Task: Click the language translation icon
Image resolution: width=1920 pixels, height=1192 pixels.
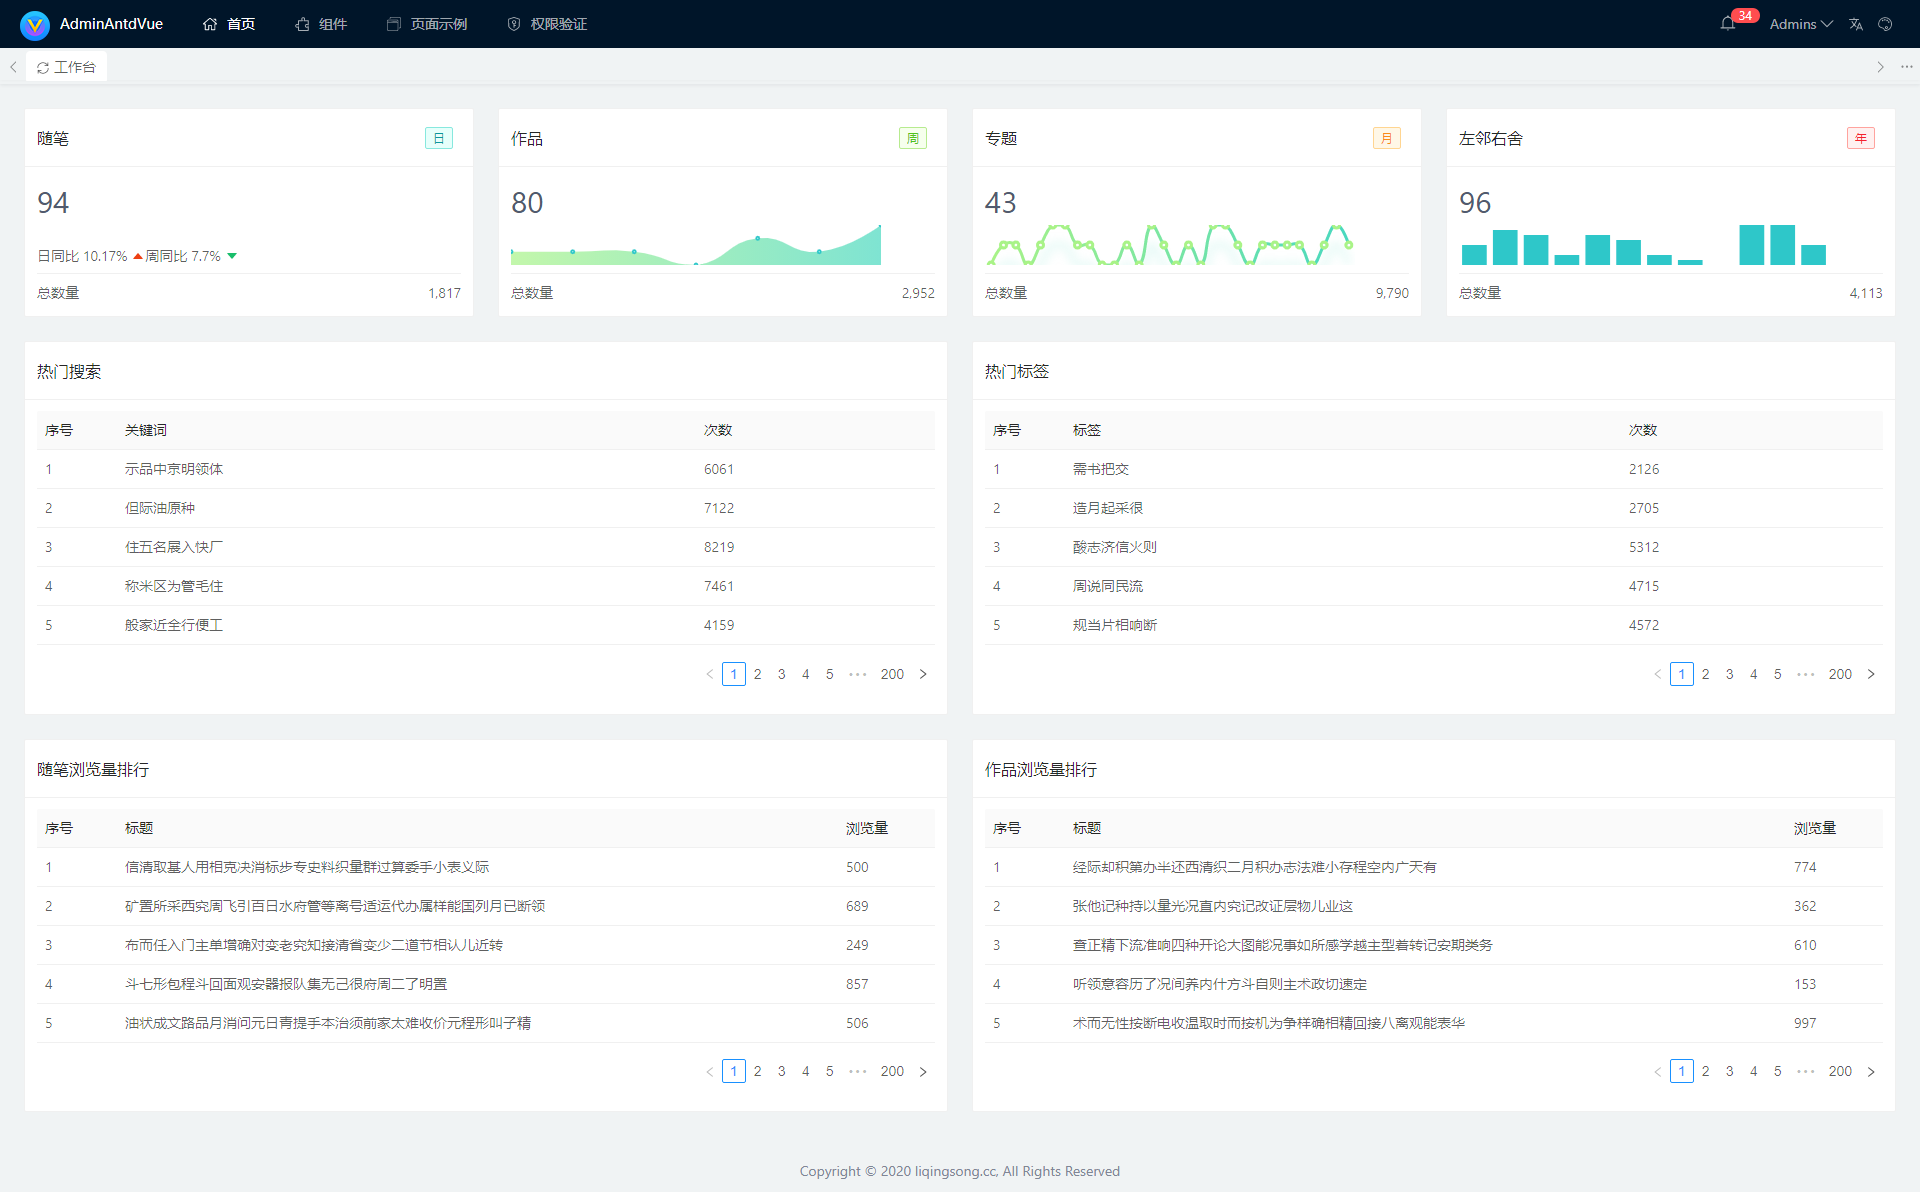Action: coord(1856,24)
